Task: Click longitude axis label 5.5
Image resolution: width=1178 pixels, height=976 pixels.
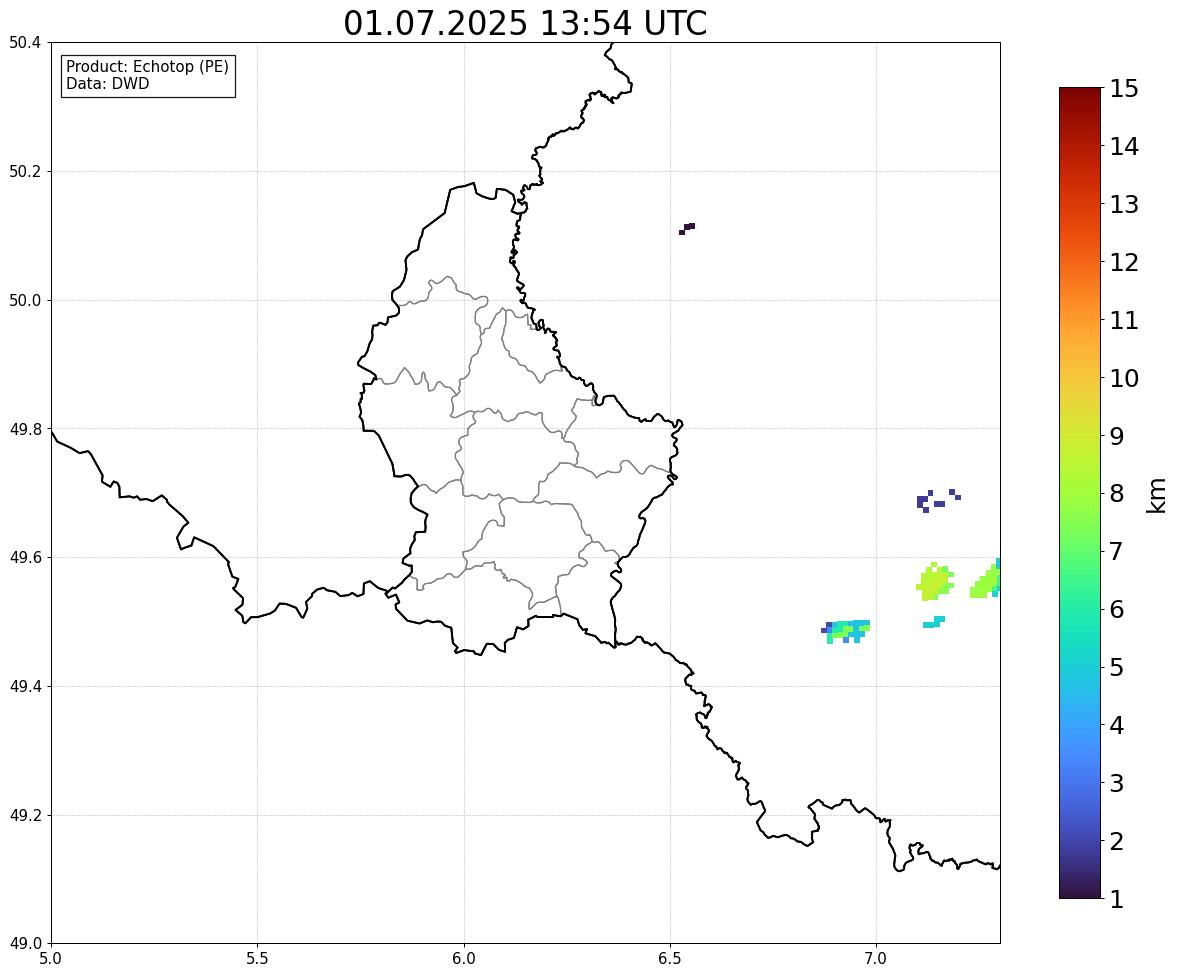Action: point(258,959)
